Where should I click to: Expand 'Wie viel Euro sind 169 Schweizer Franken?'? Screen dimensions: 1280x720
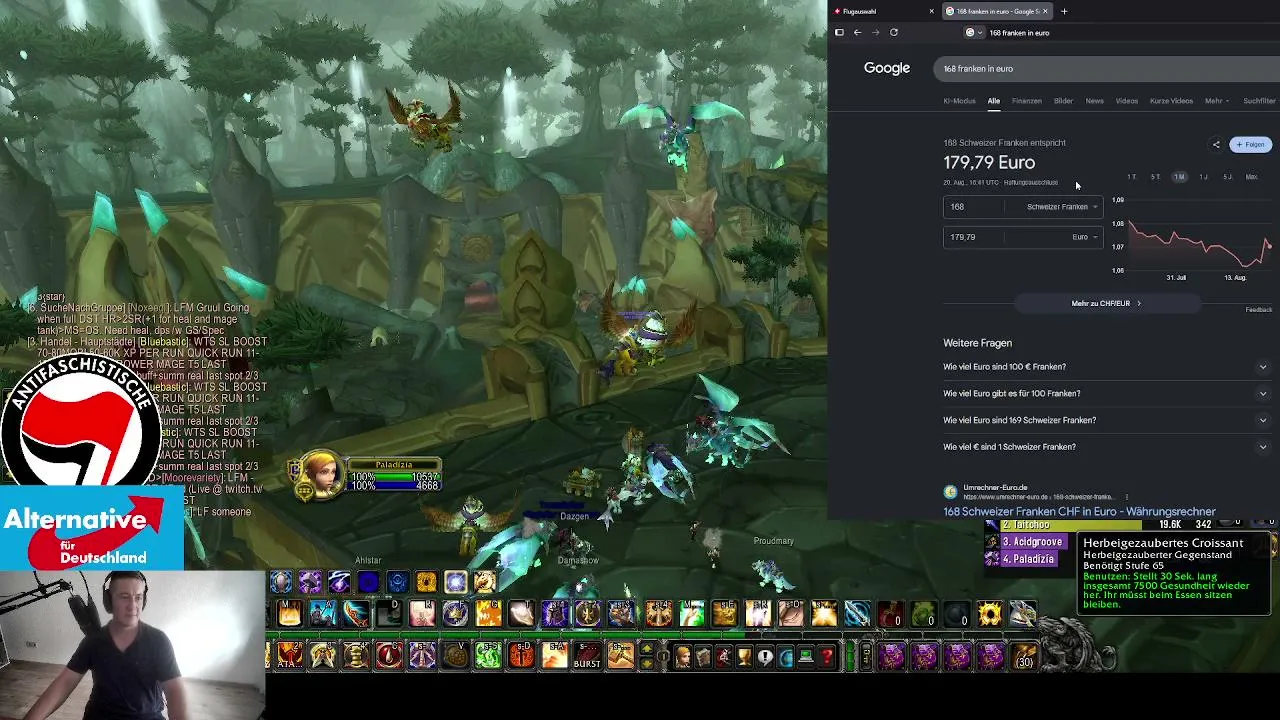1106,420
